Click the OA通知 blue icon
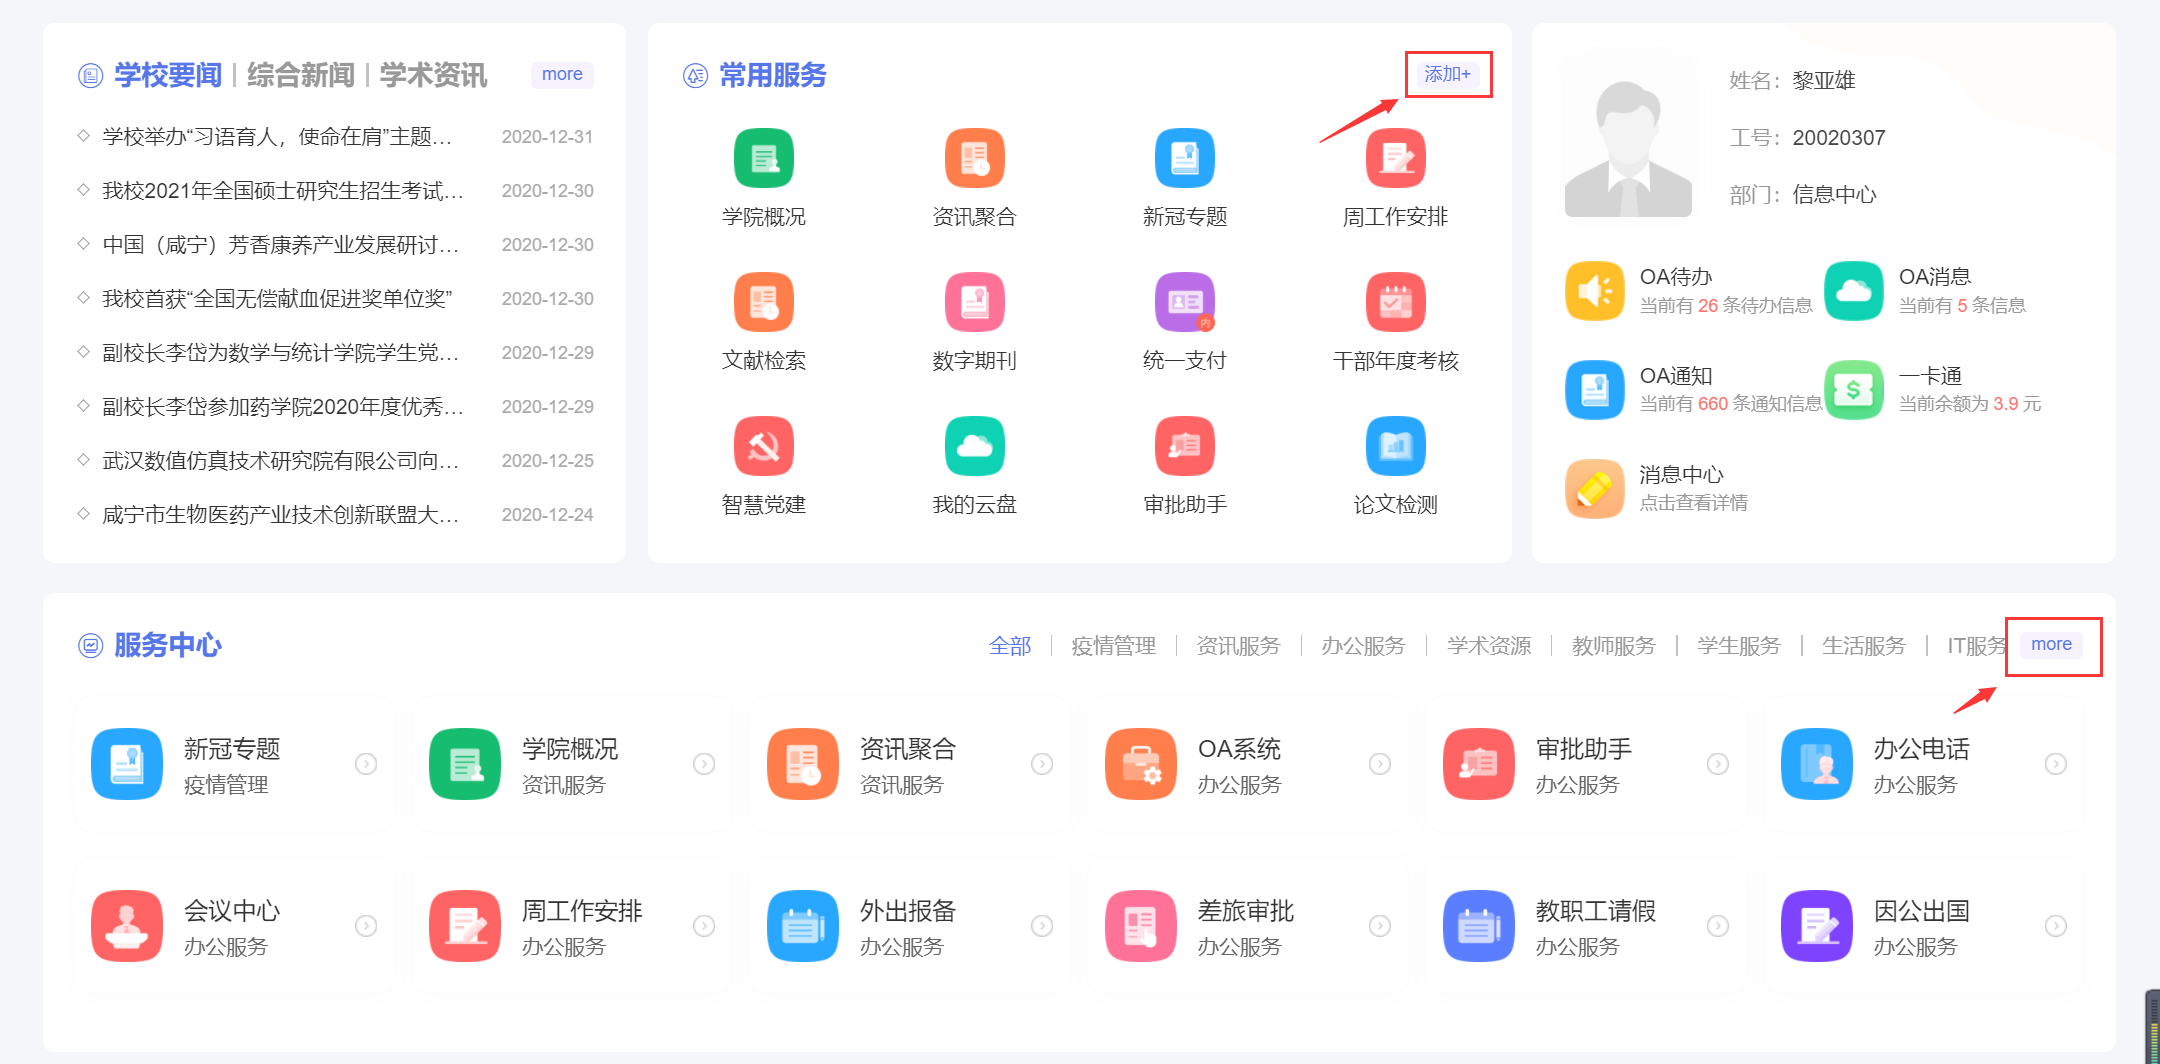This screenshot has width=2160, height=1064. click(1595, 390)
